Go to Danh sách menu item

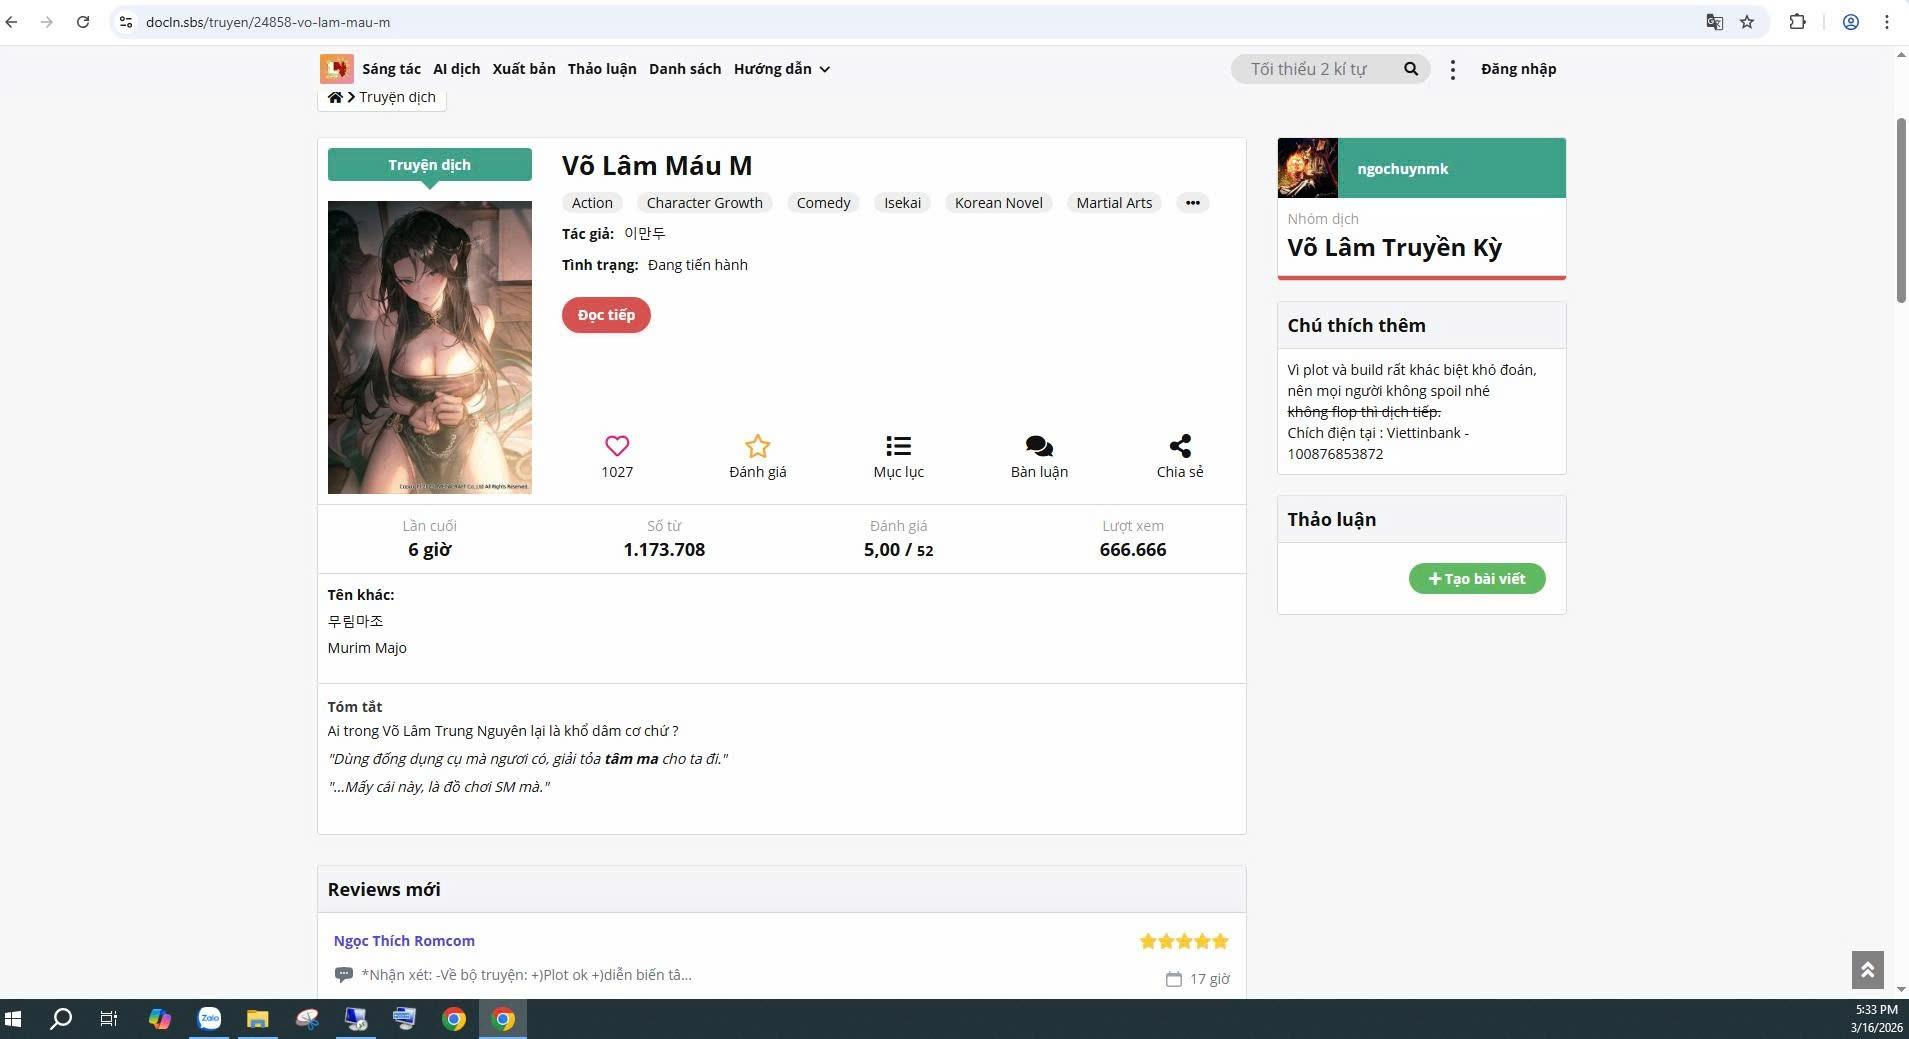[x=685, y=69]
